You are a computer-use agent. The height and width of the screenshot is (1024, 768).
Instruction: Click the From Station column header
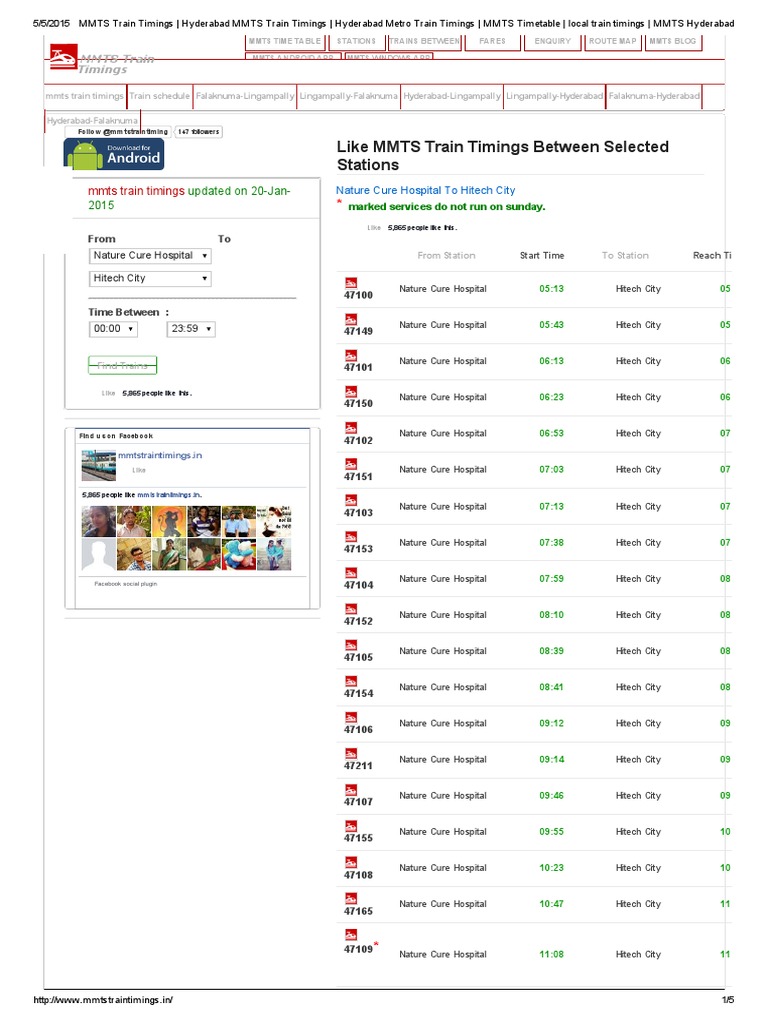click(x=447, y=256)
